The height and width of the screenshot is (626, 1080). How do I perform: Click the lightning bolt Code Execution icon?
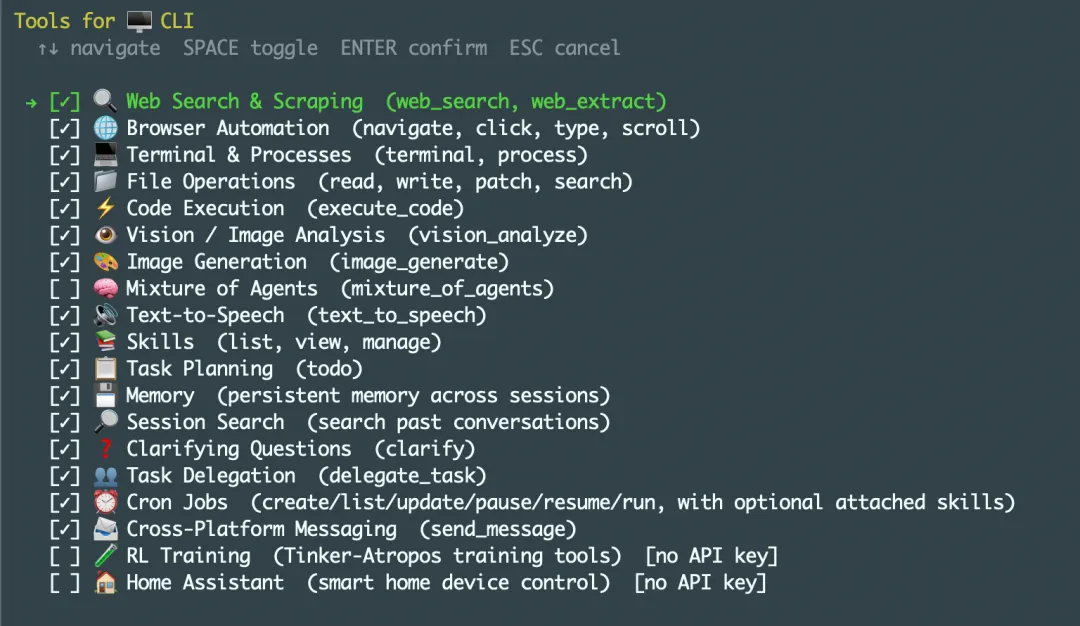coord(105,208)
